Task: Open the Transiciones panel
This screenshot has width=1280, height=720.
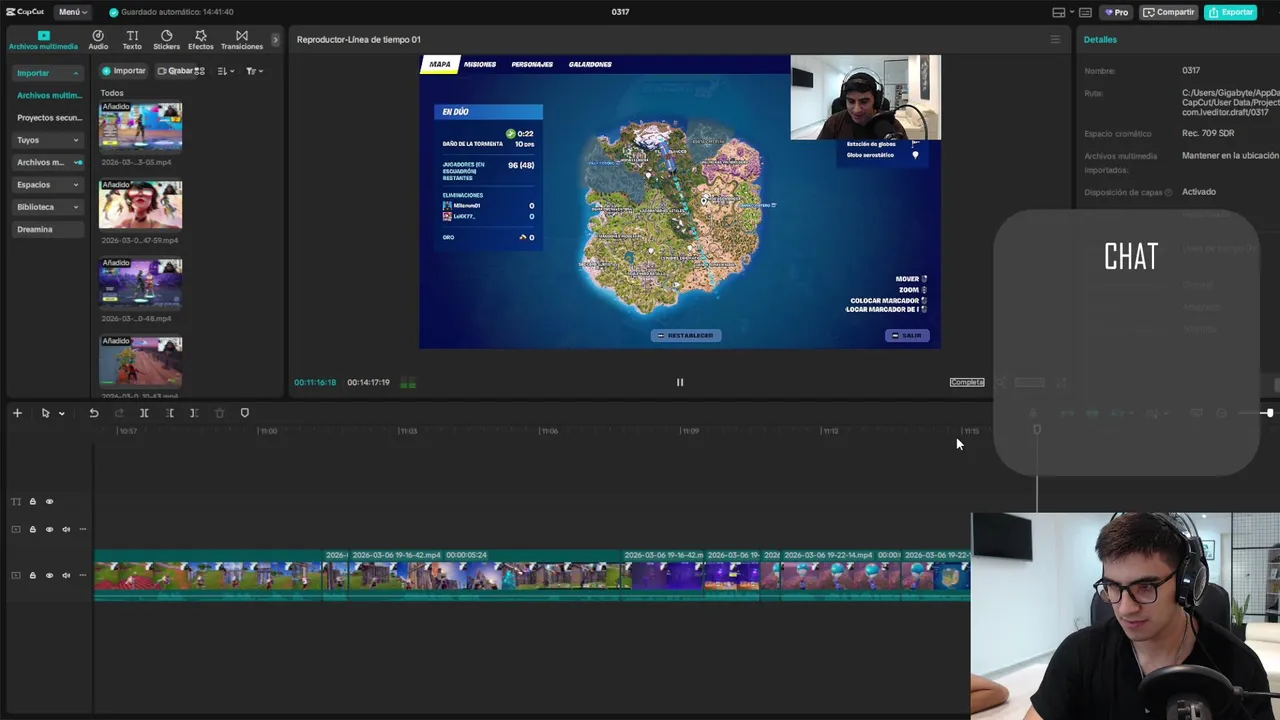Action: [x=242, y=40]
